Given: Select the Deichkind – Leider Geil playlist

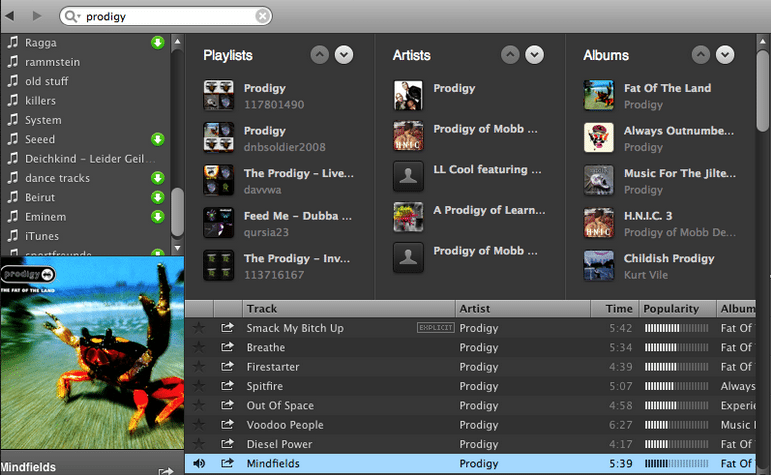Looking at the screenshot, I should tap(90, 159).
